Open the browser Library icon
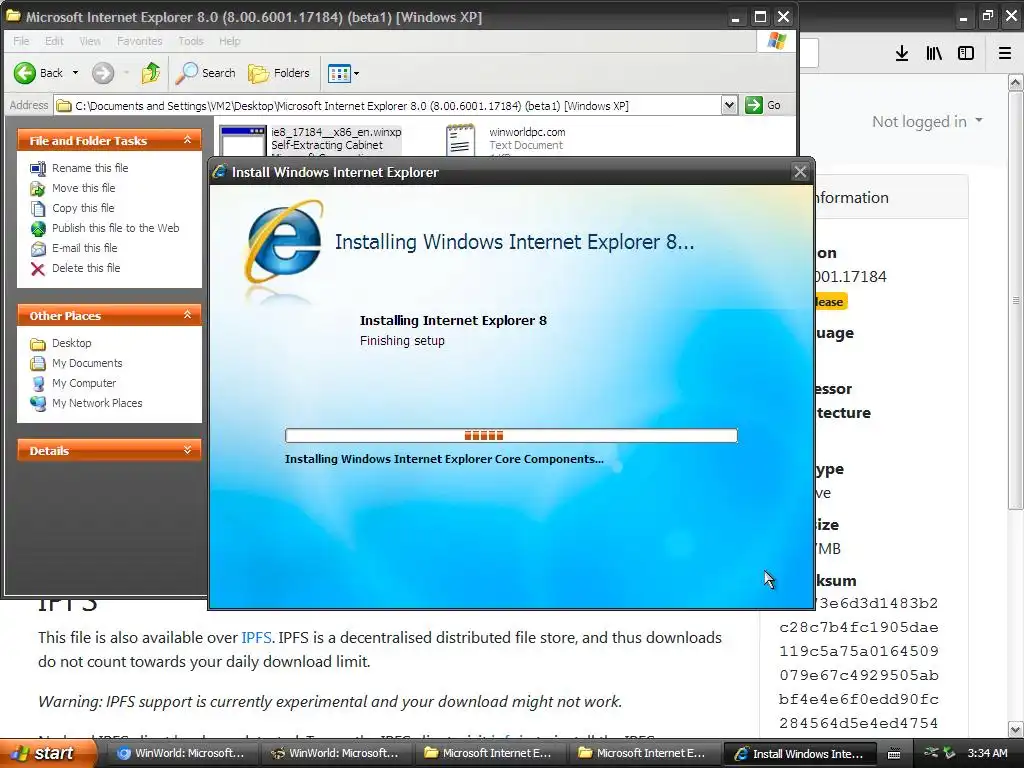This screenshot has height=768, width=1024. click(934, 53)
